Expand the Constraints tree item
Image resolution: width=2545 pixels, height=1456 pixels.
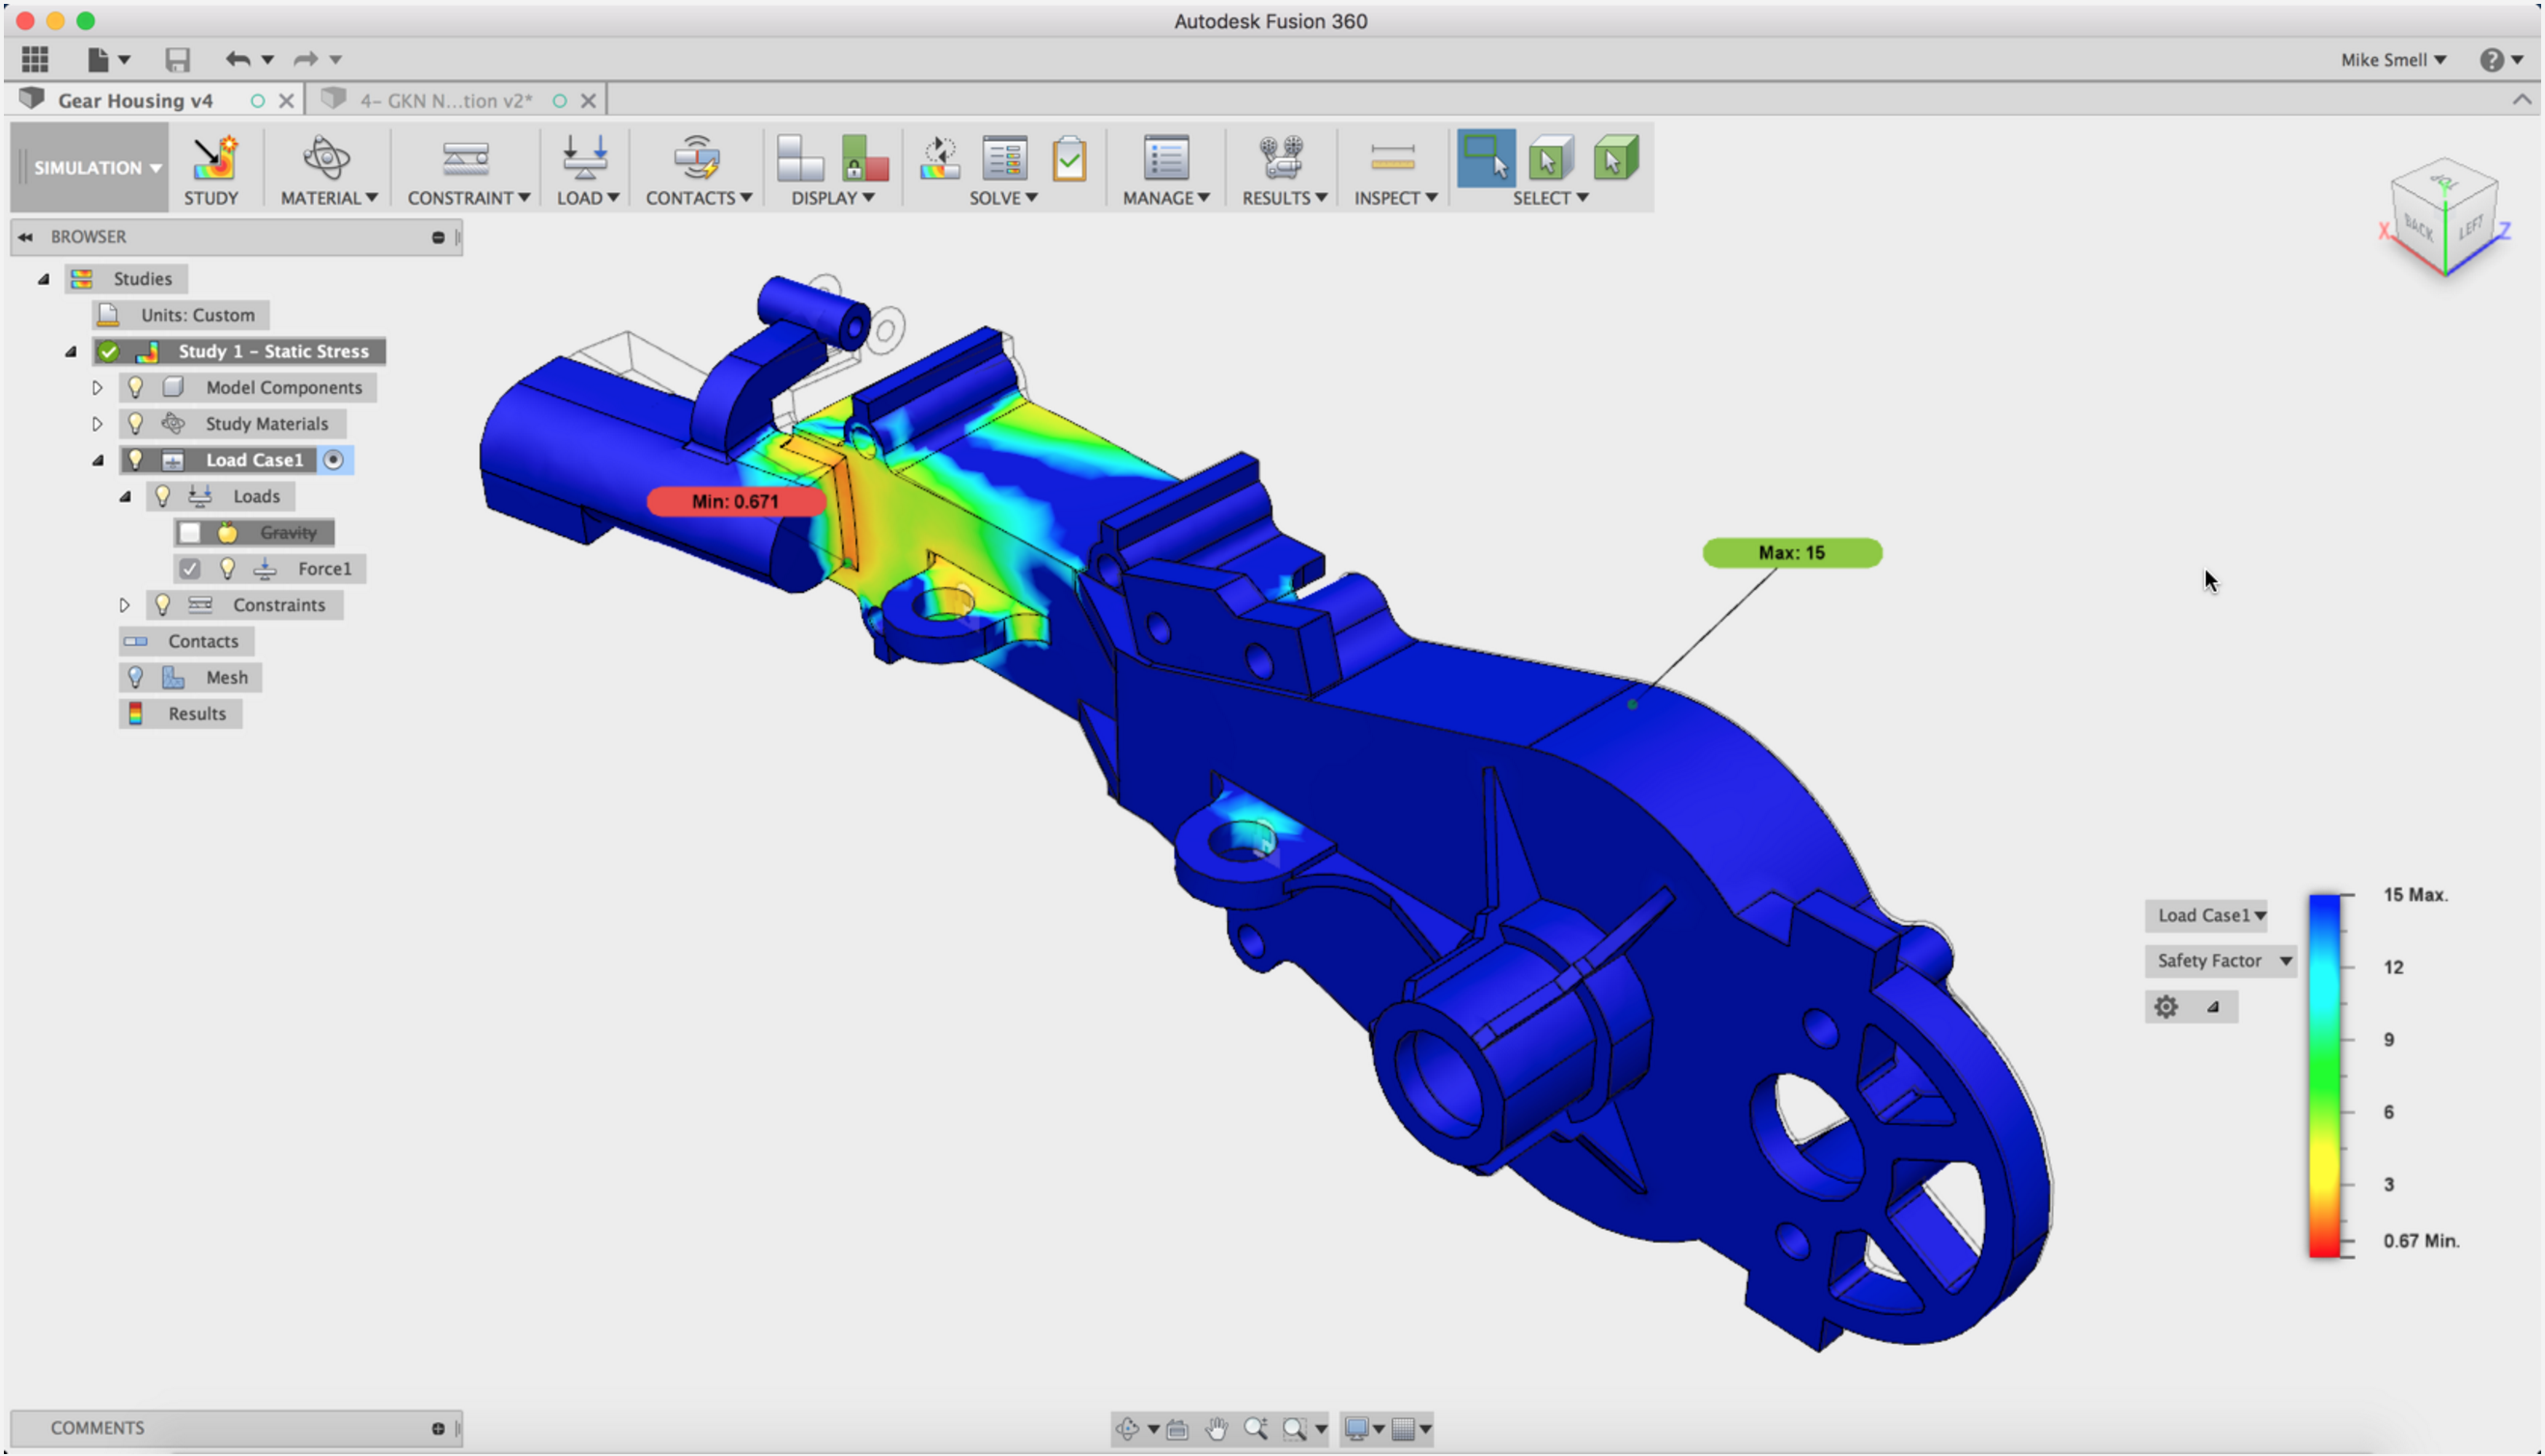(121, 603)
